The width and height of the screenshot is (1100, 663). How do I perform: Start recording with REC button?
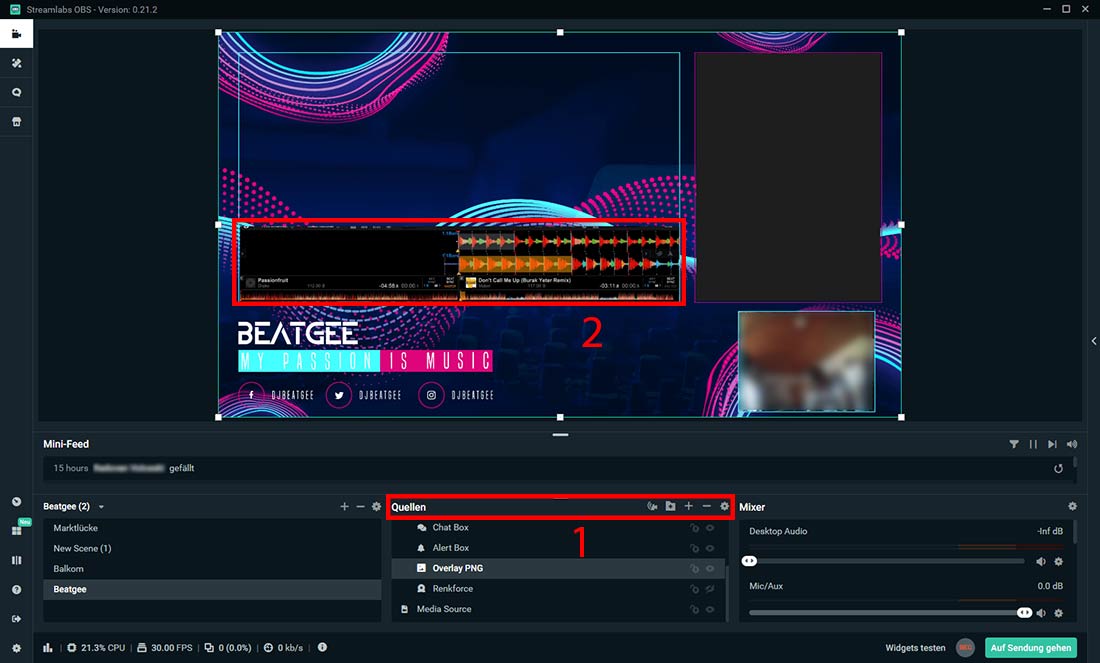[x=965, y=648]
